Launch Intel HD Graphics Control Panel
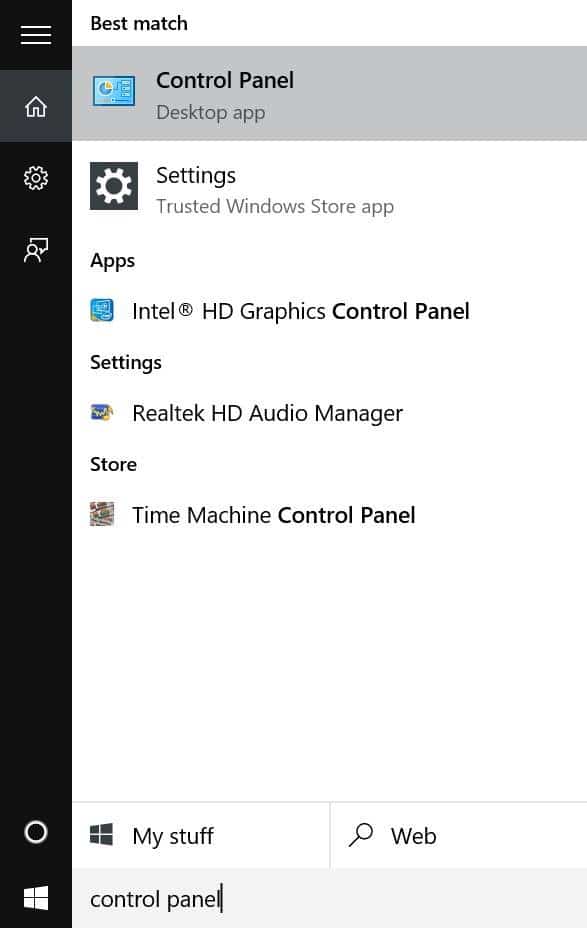Screen dimensions: 587x928 (300, 310)
